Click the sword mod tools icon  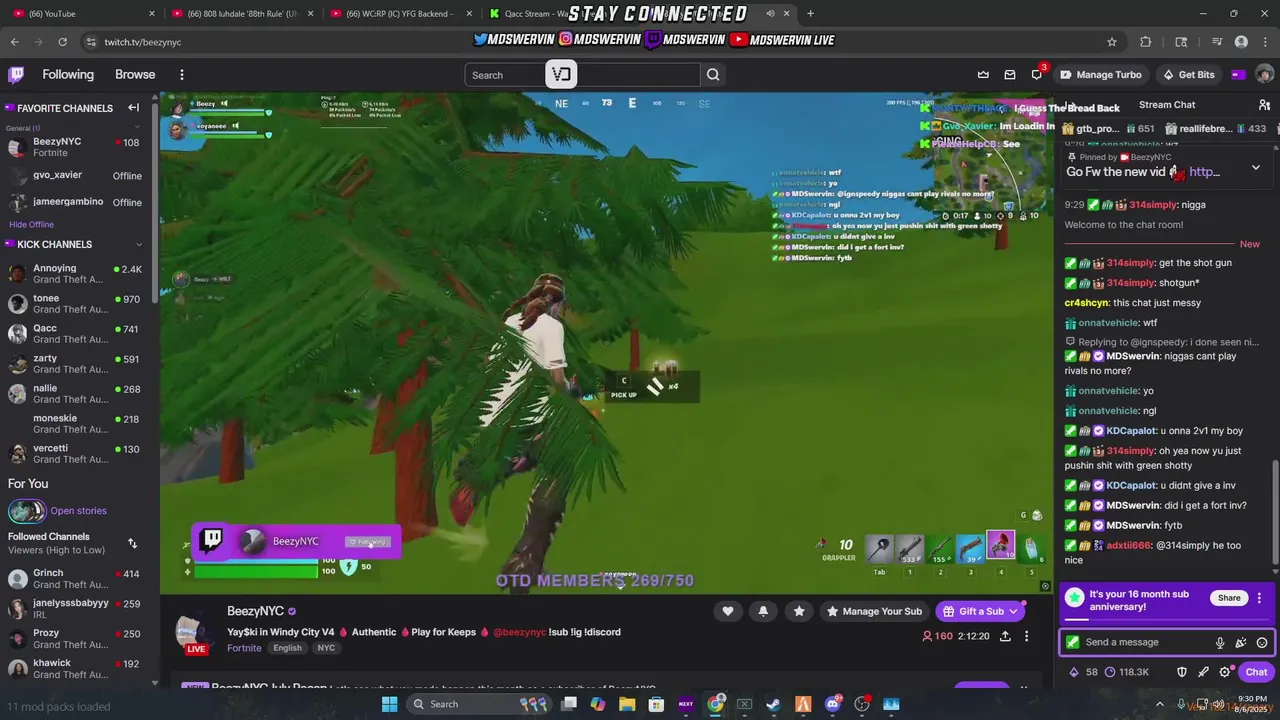click(x=1203, y=672)
